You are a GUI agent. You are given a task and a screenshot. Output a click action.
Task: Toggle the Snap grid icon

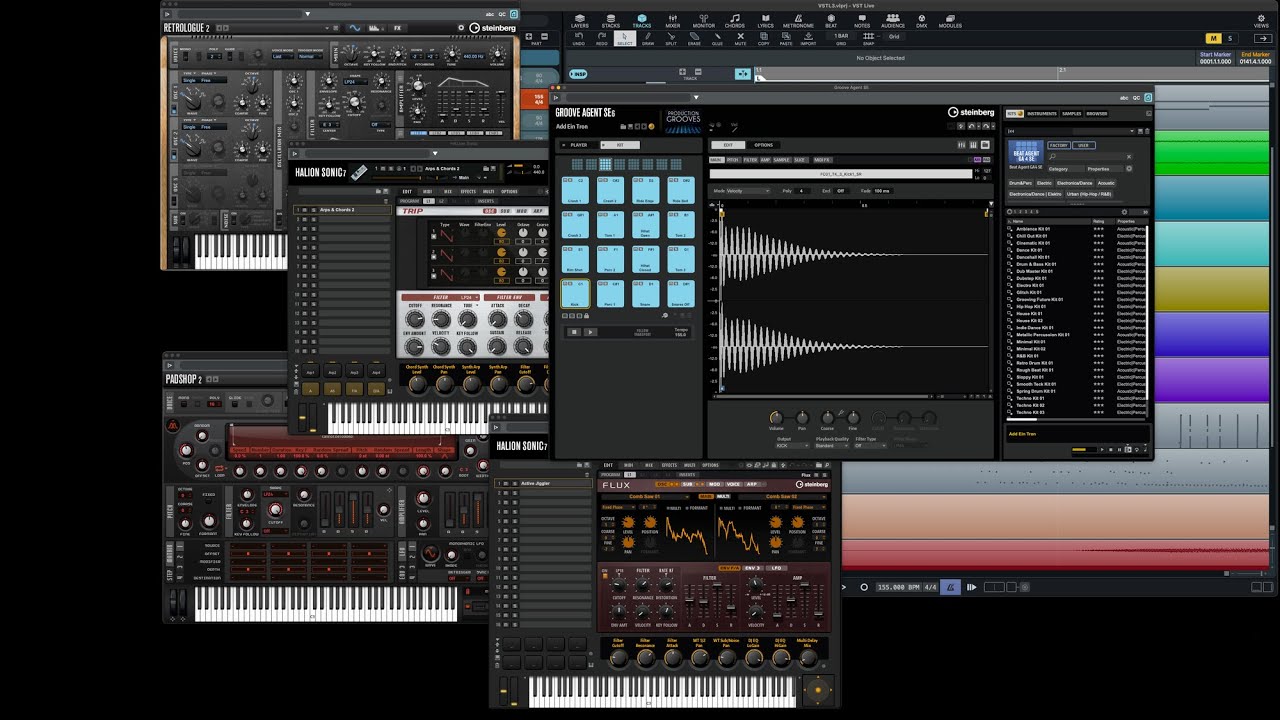pos(868,39)
